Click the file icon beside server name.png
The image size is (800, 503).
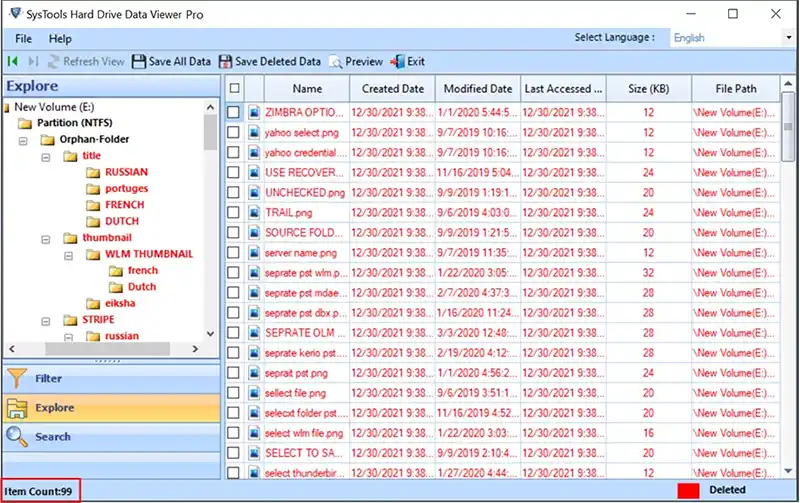tap(254, 253)
